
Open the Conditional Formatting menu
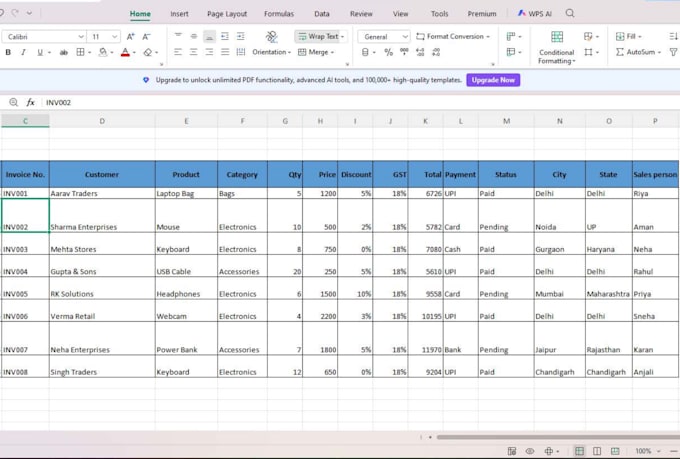click(556, 48)
